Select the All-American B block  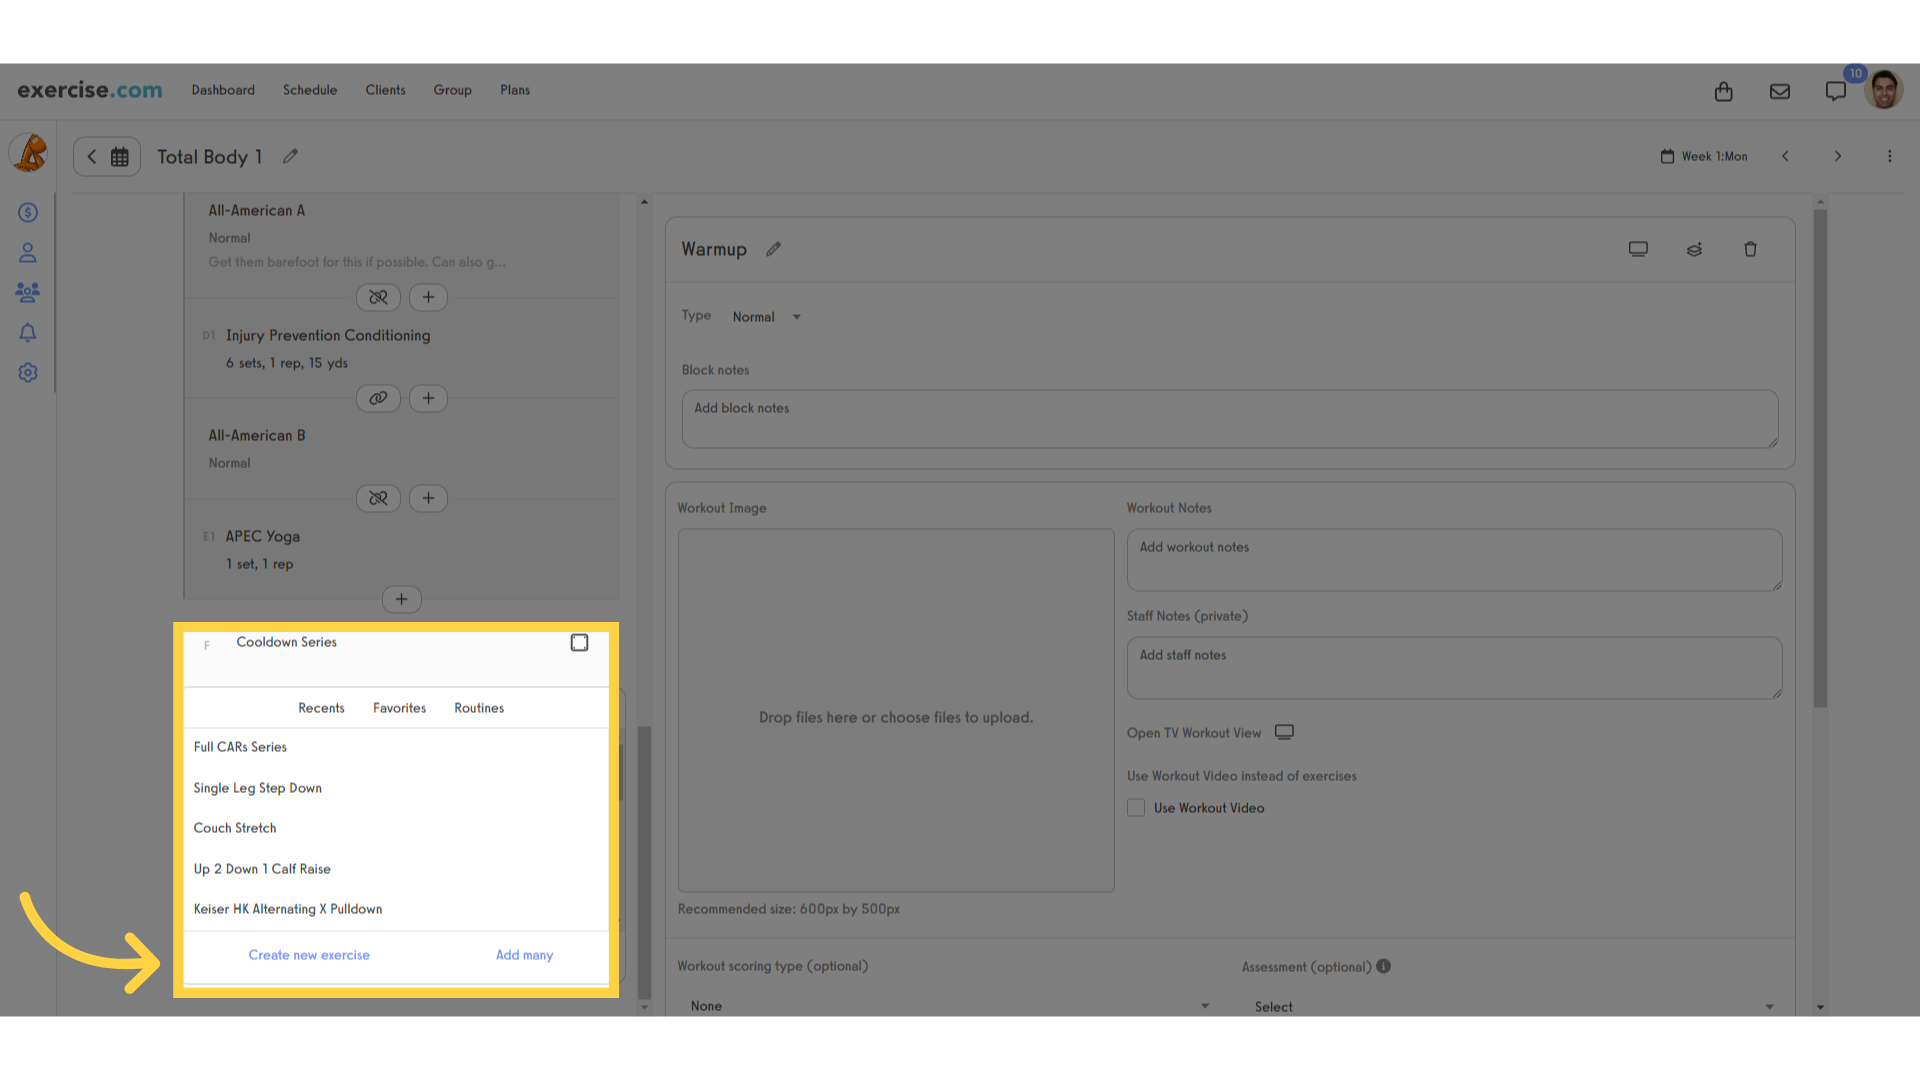pos(402,449)
